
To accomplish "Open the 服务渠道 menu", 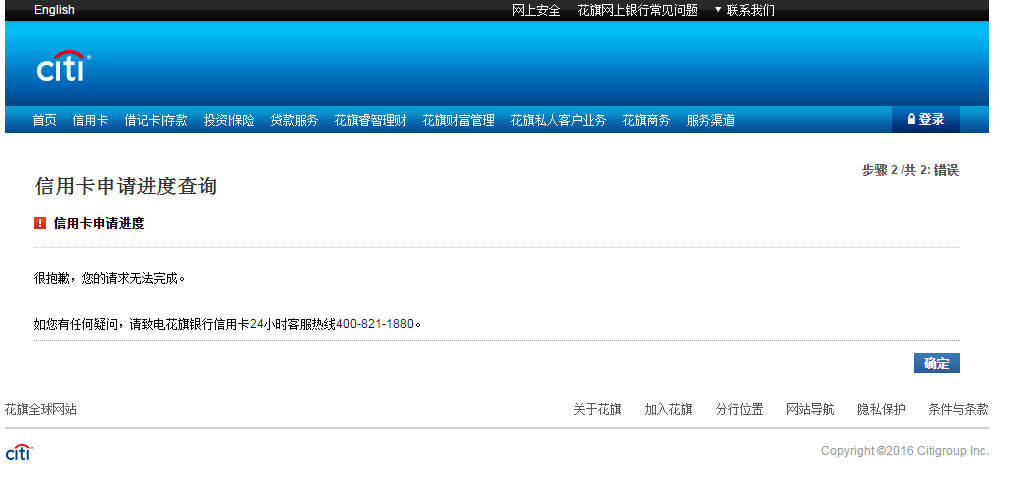I will pos(711,120).
